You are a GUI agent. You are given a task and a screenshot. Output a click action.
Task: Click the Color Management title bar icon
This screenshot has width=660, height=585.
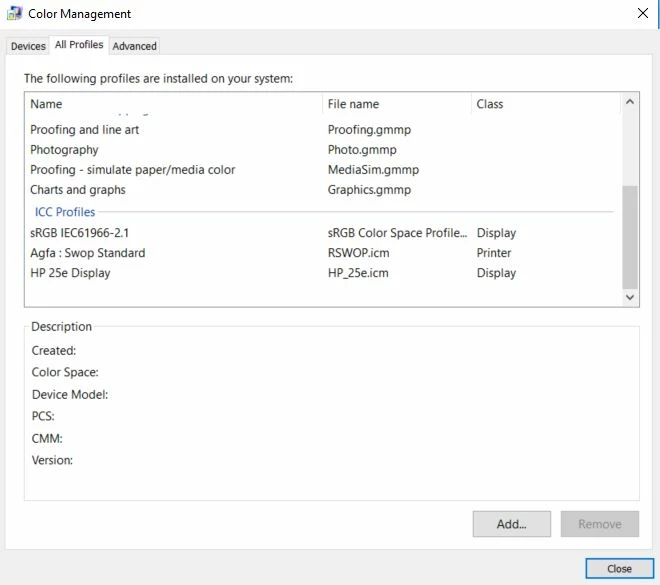click(14, 13)
